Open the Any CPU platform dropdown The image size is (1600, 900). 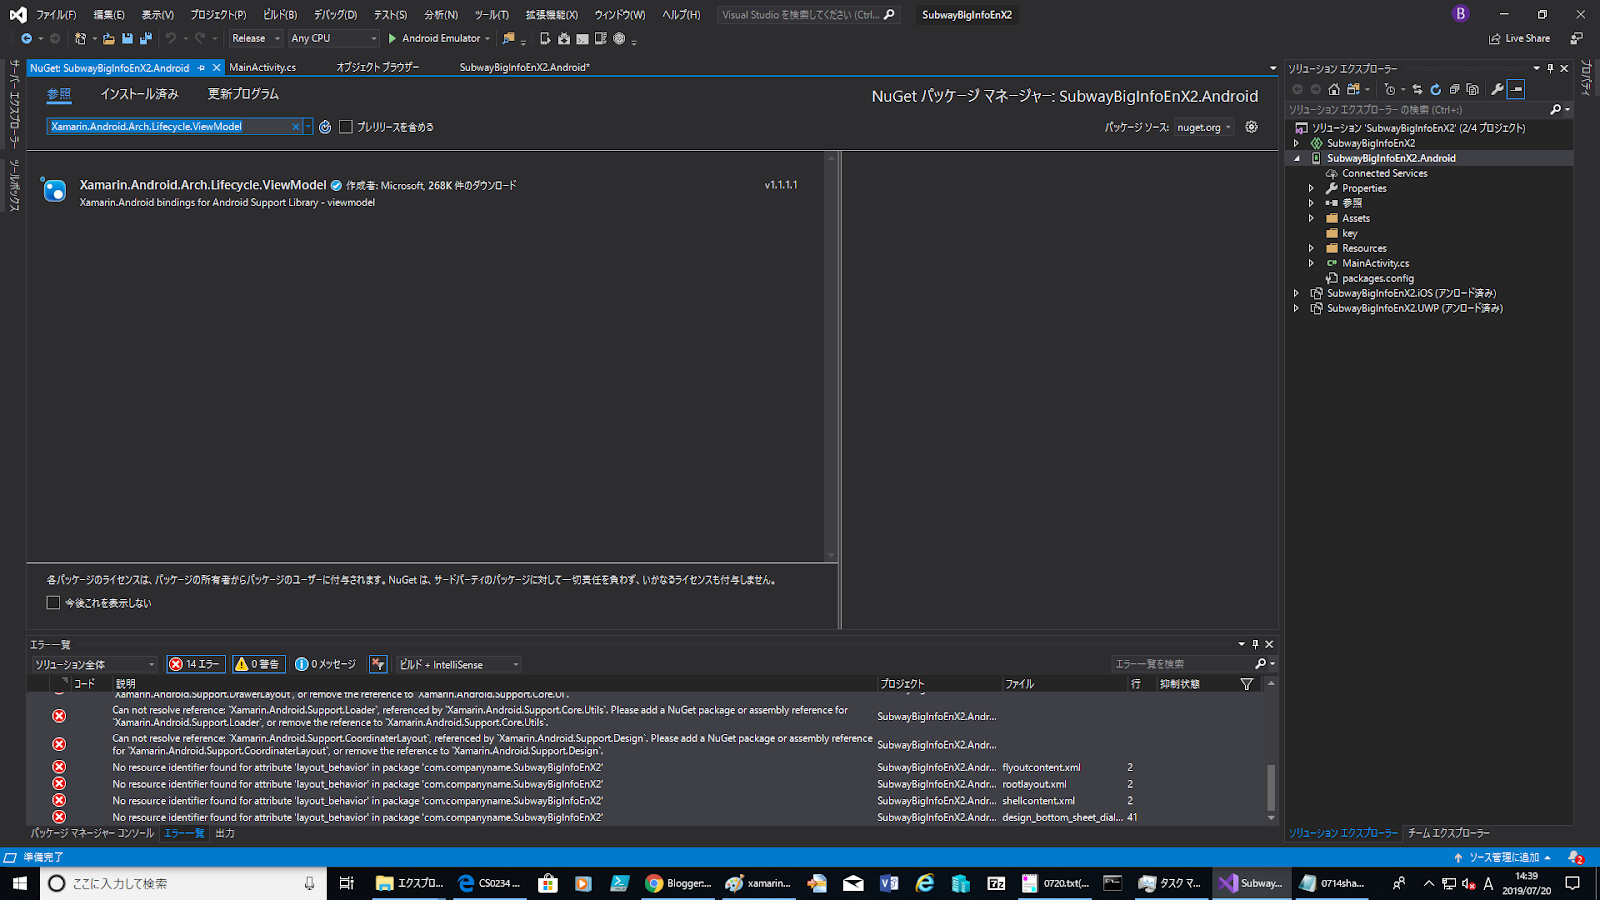(334, 39)
